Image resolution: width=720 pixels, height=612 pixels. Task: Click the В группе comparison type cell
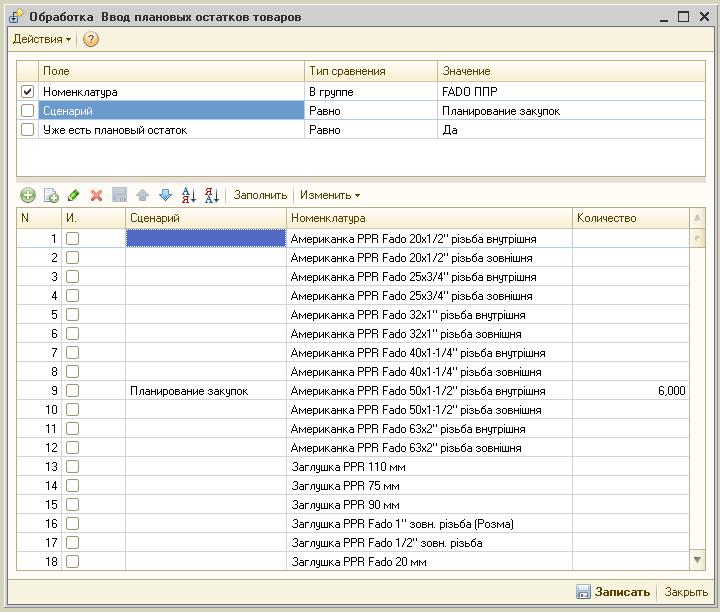(371, 91)
